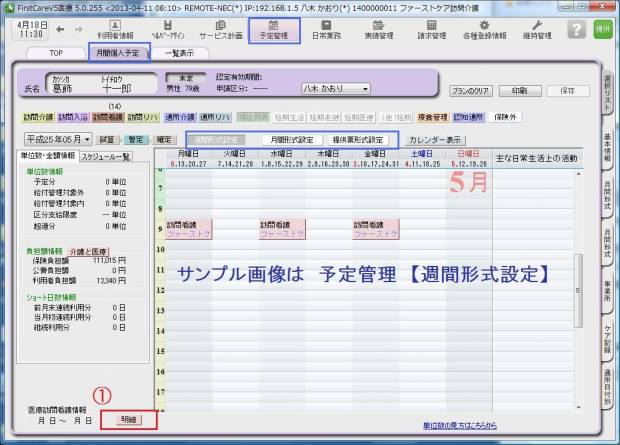Viewport: 620px width, 445px height.
Task: Select the スケジュール一覧 tab
Action: point(106,156)
